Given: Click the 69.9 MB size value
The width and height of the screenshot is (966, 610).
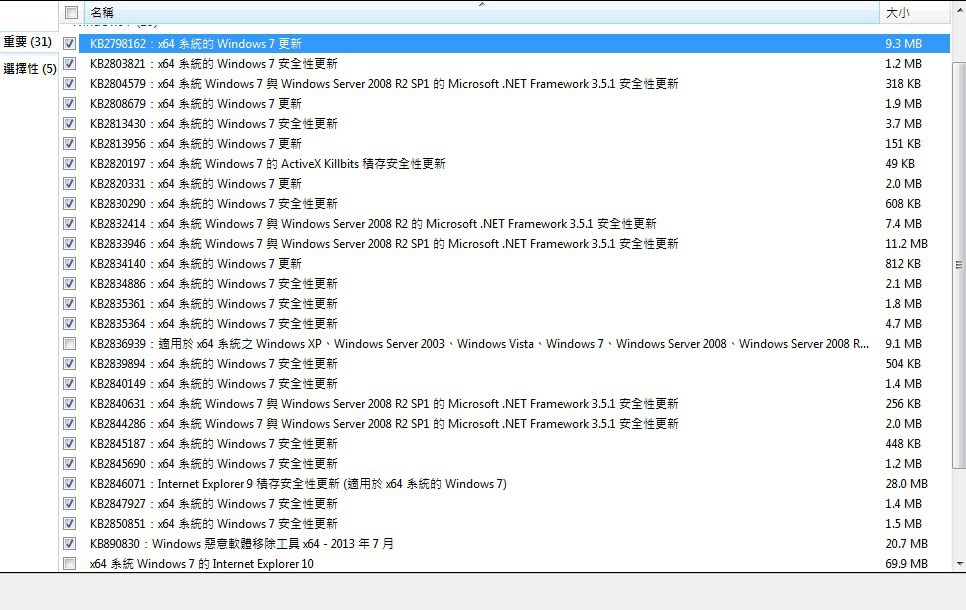Looking at the screenshot, I should tap(906, 564).
